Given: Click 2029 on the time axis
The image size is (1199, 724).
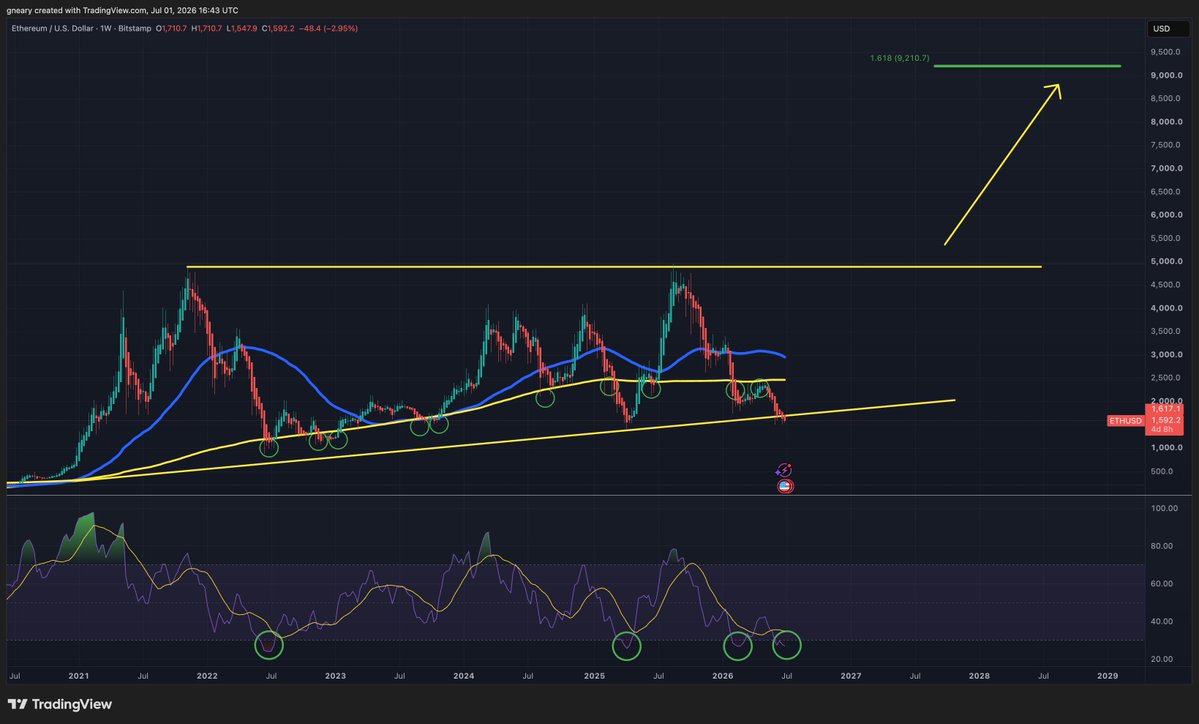Looking at the screenshot, I should pos(1107,676).
